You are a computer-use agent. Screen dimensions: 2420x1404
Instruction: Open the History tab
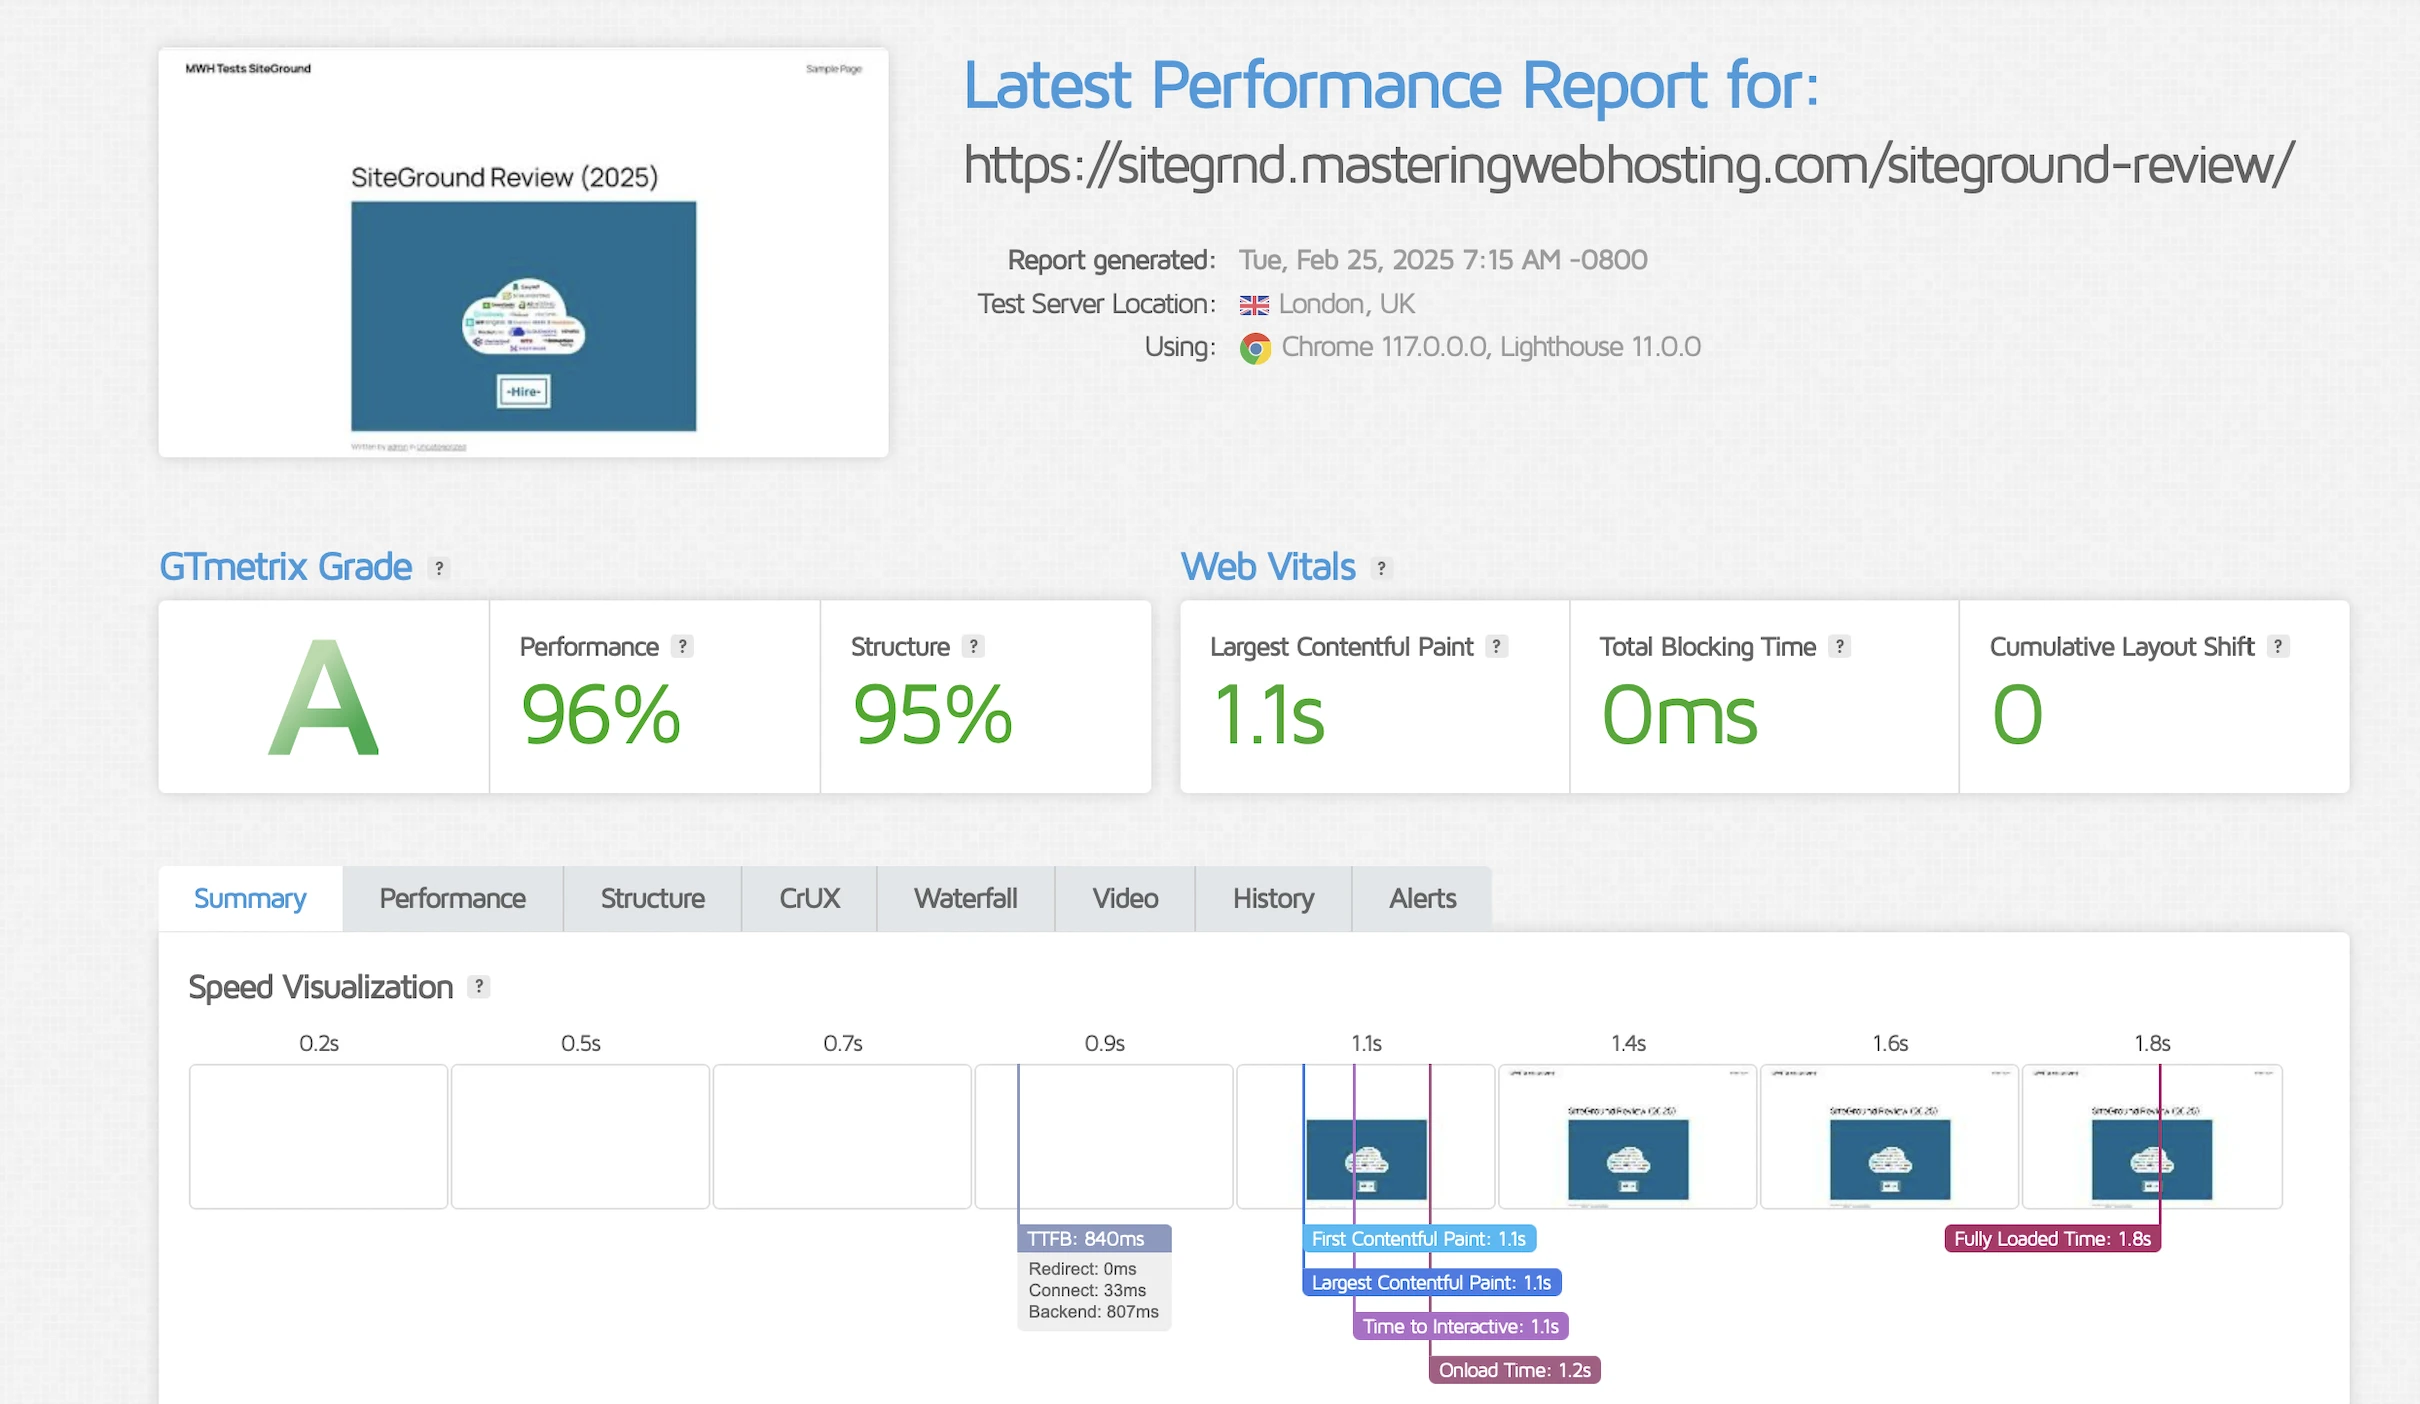click(x=1273, y=899)
